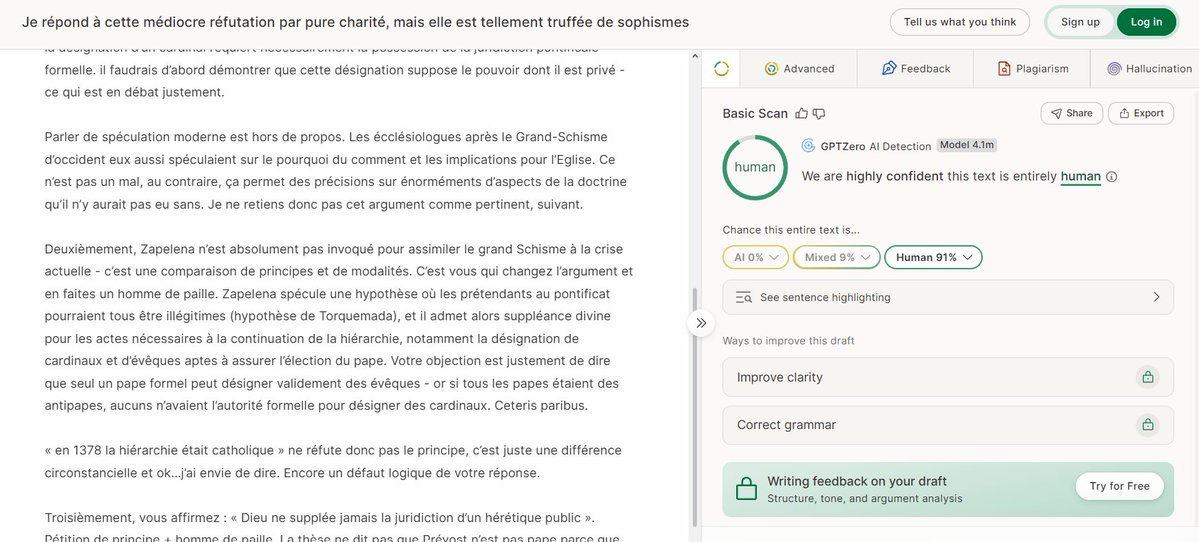Image resolution: width=1199 pixels, height=542 pixels.
Task: Click the document text scrollbar
Action: pyautogui.click(x=695, y=405)
